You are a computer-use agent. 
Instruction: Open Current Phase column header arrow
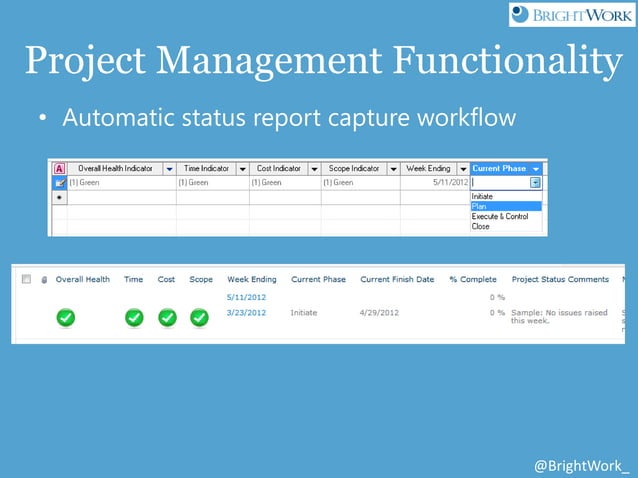coord(536,169)
